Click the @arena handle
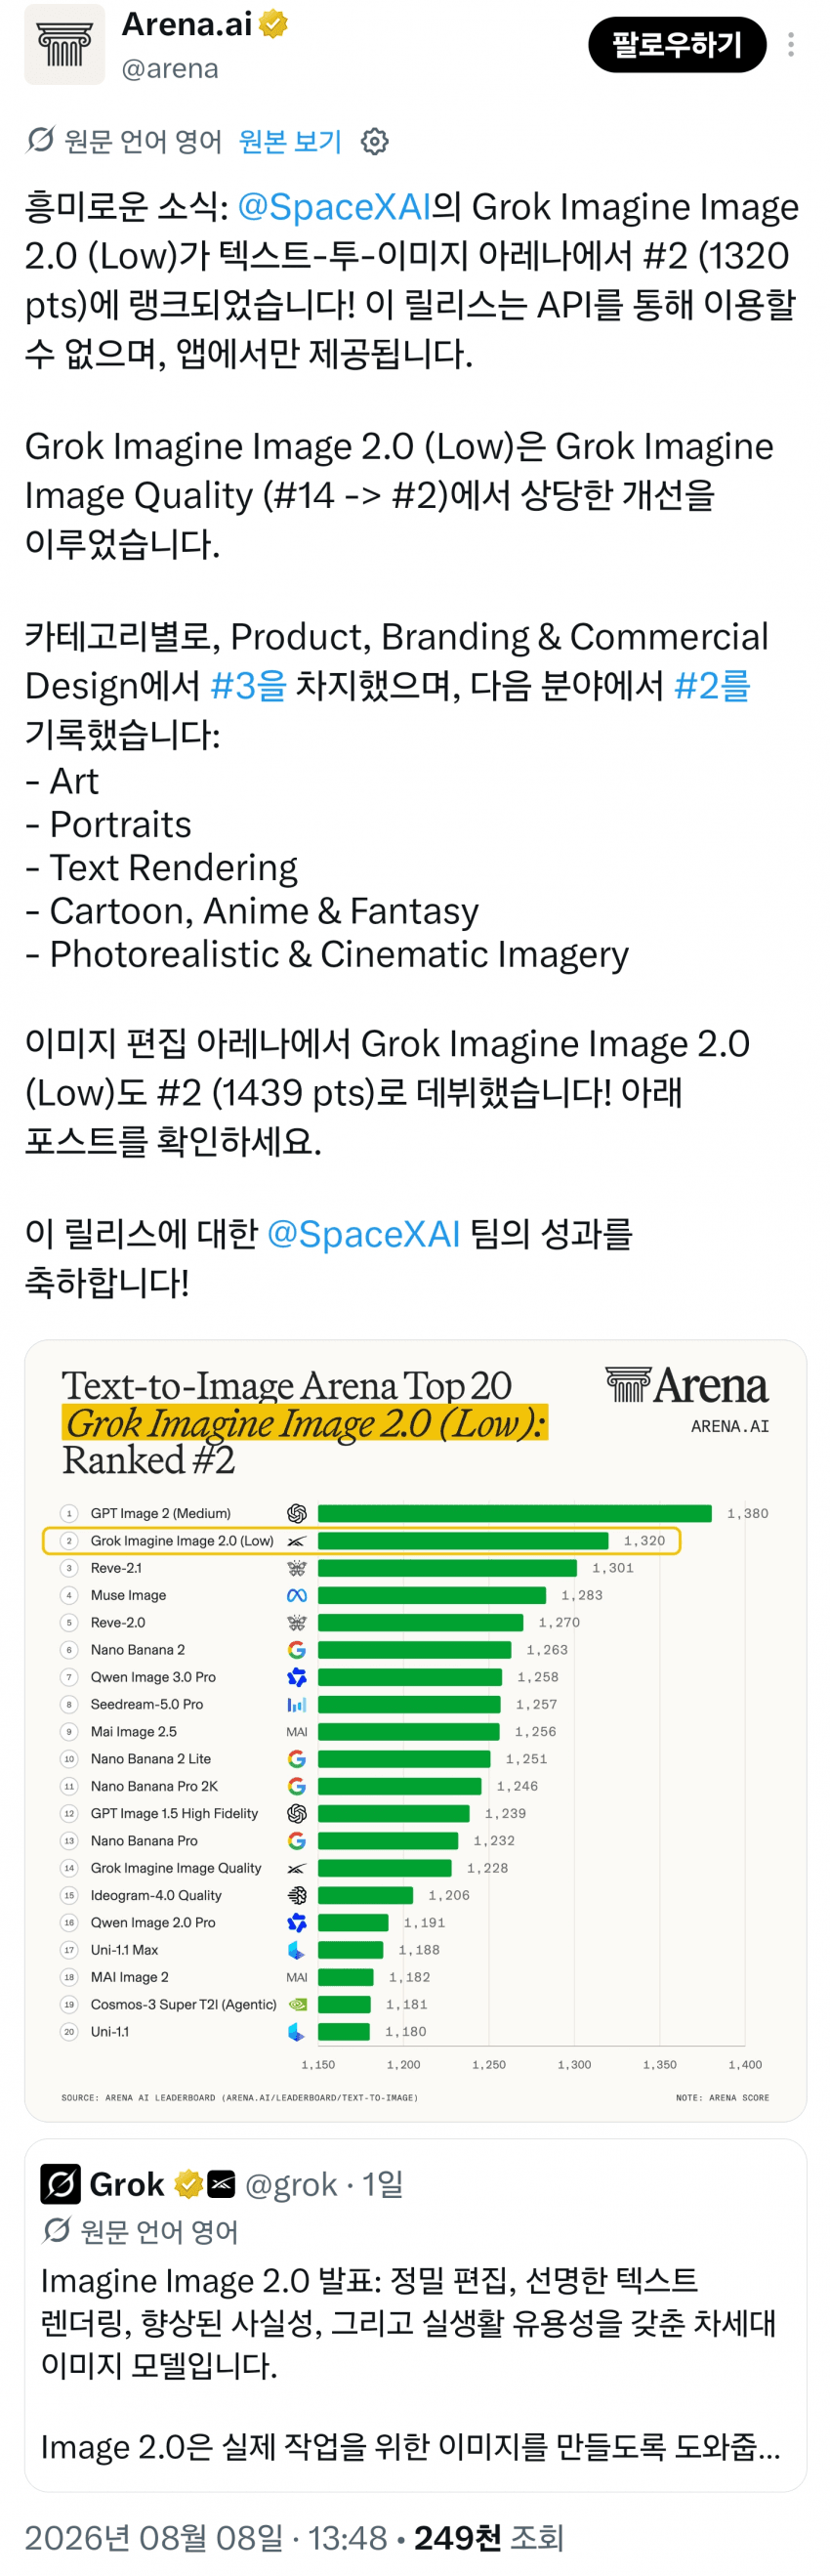Image resolution: width=830 pixels, height=2576 pixels. 170,69
